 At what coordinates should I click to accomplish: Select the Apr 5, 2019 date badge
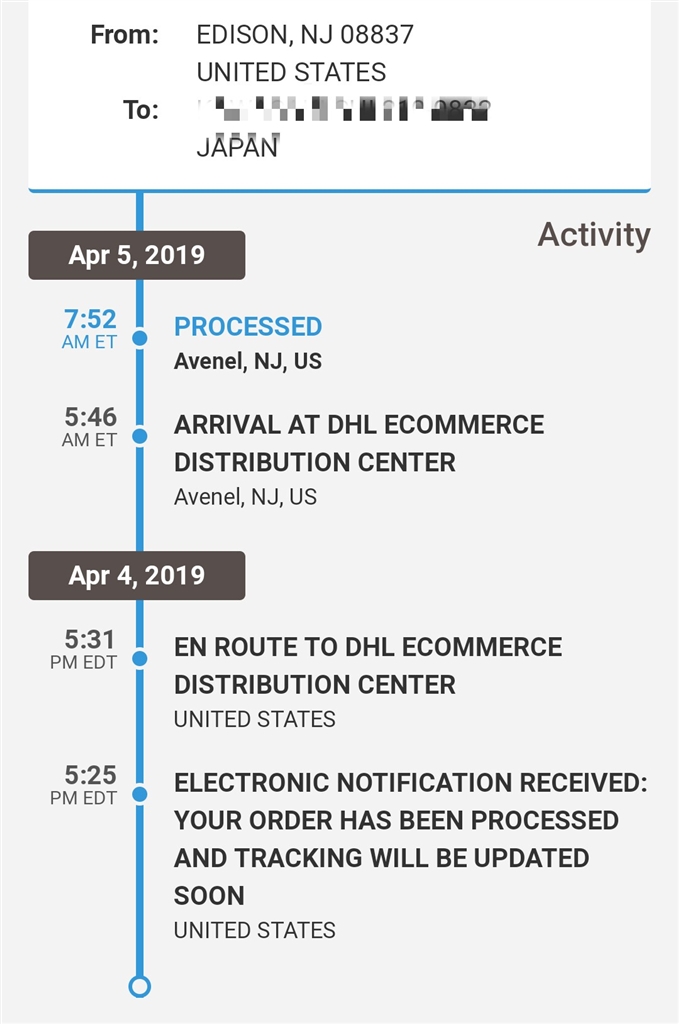[x=136, y=255]
